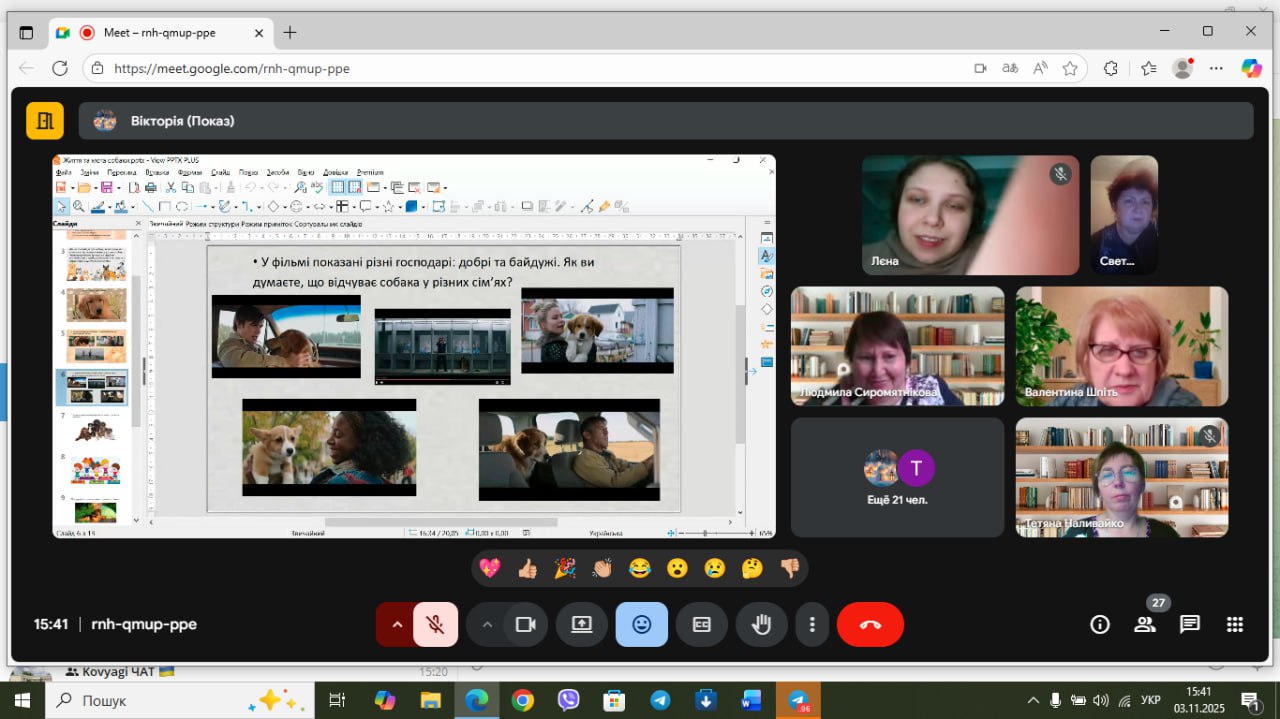Toggle the camera on or off
Viewport: 1280px width, 719px height.
525,625
